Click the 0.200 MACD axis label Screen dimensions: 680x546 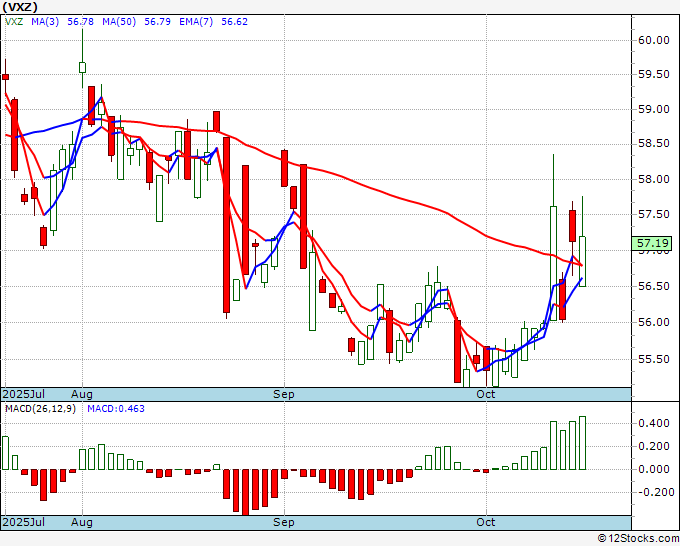coord(654,446)
